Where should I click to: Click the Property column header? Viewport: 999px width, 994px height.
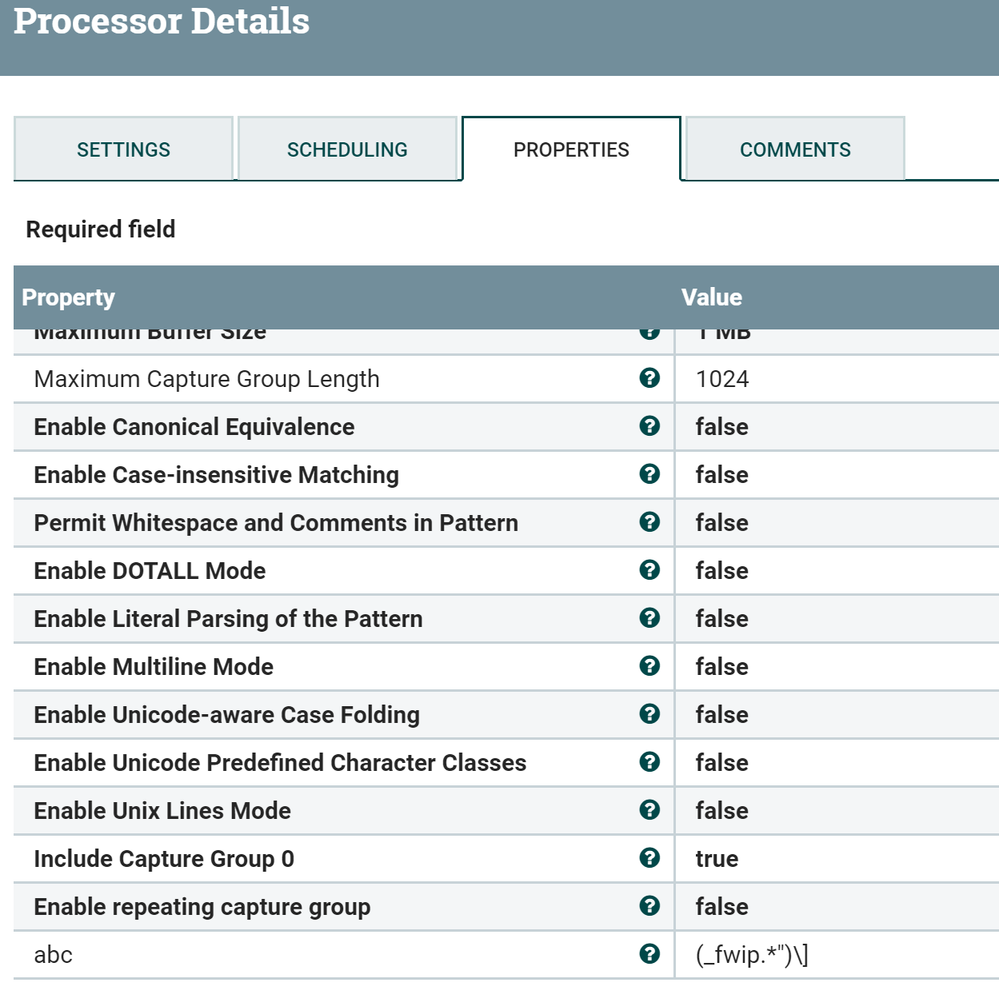[68, 297]
